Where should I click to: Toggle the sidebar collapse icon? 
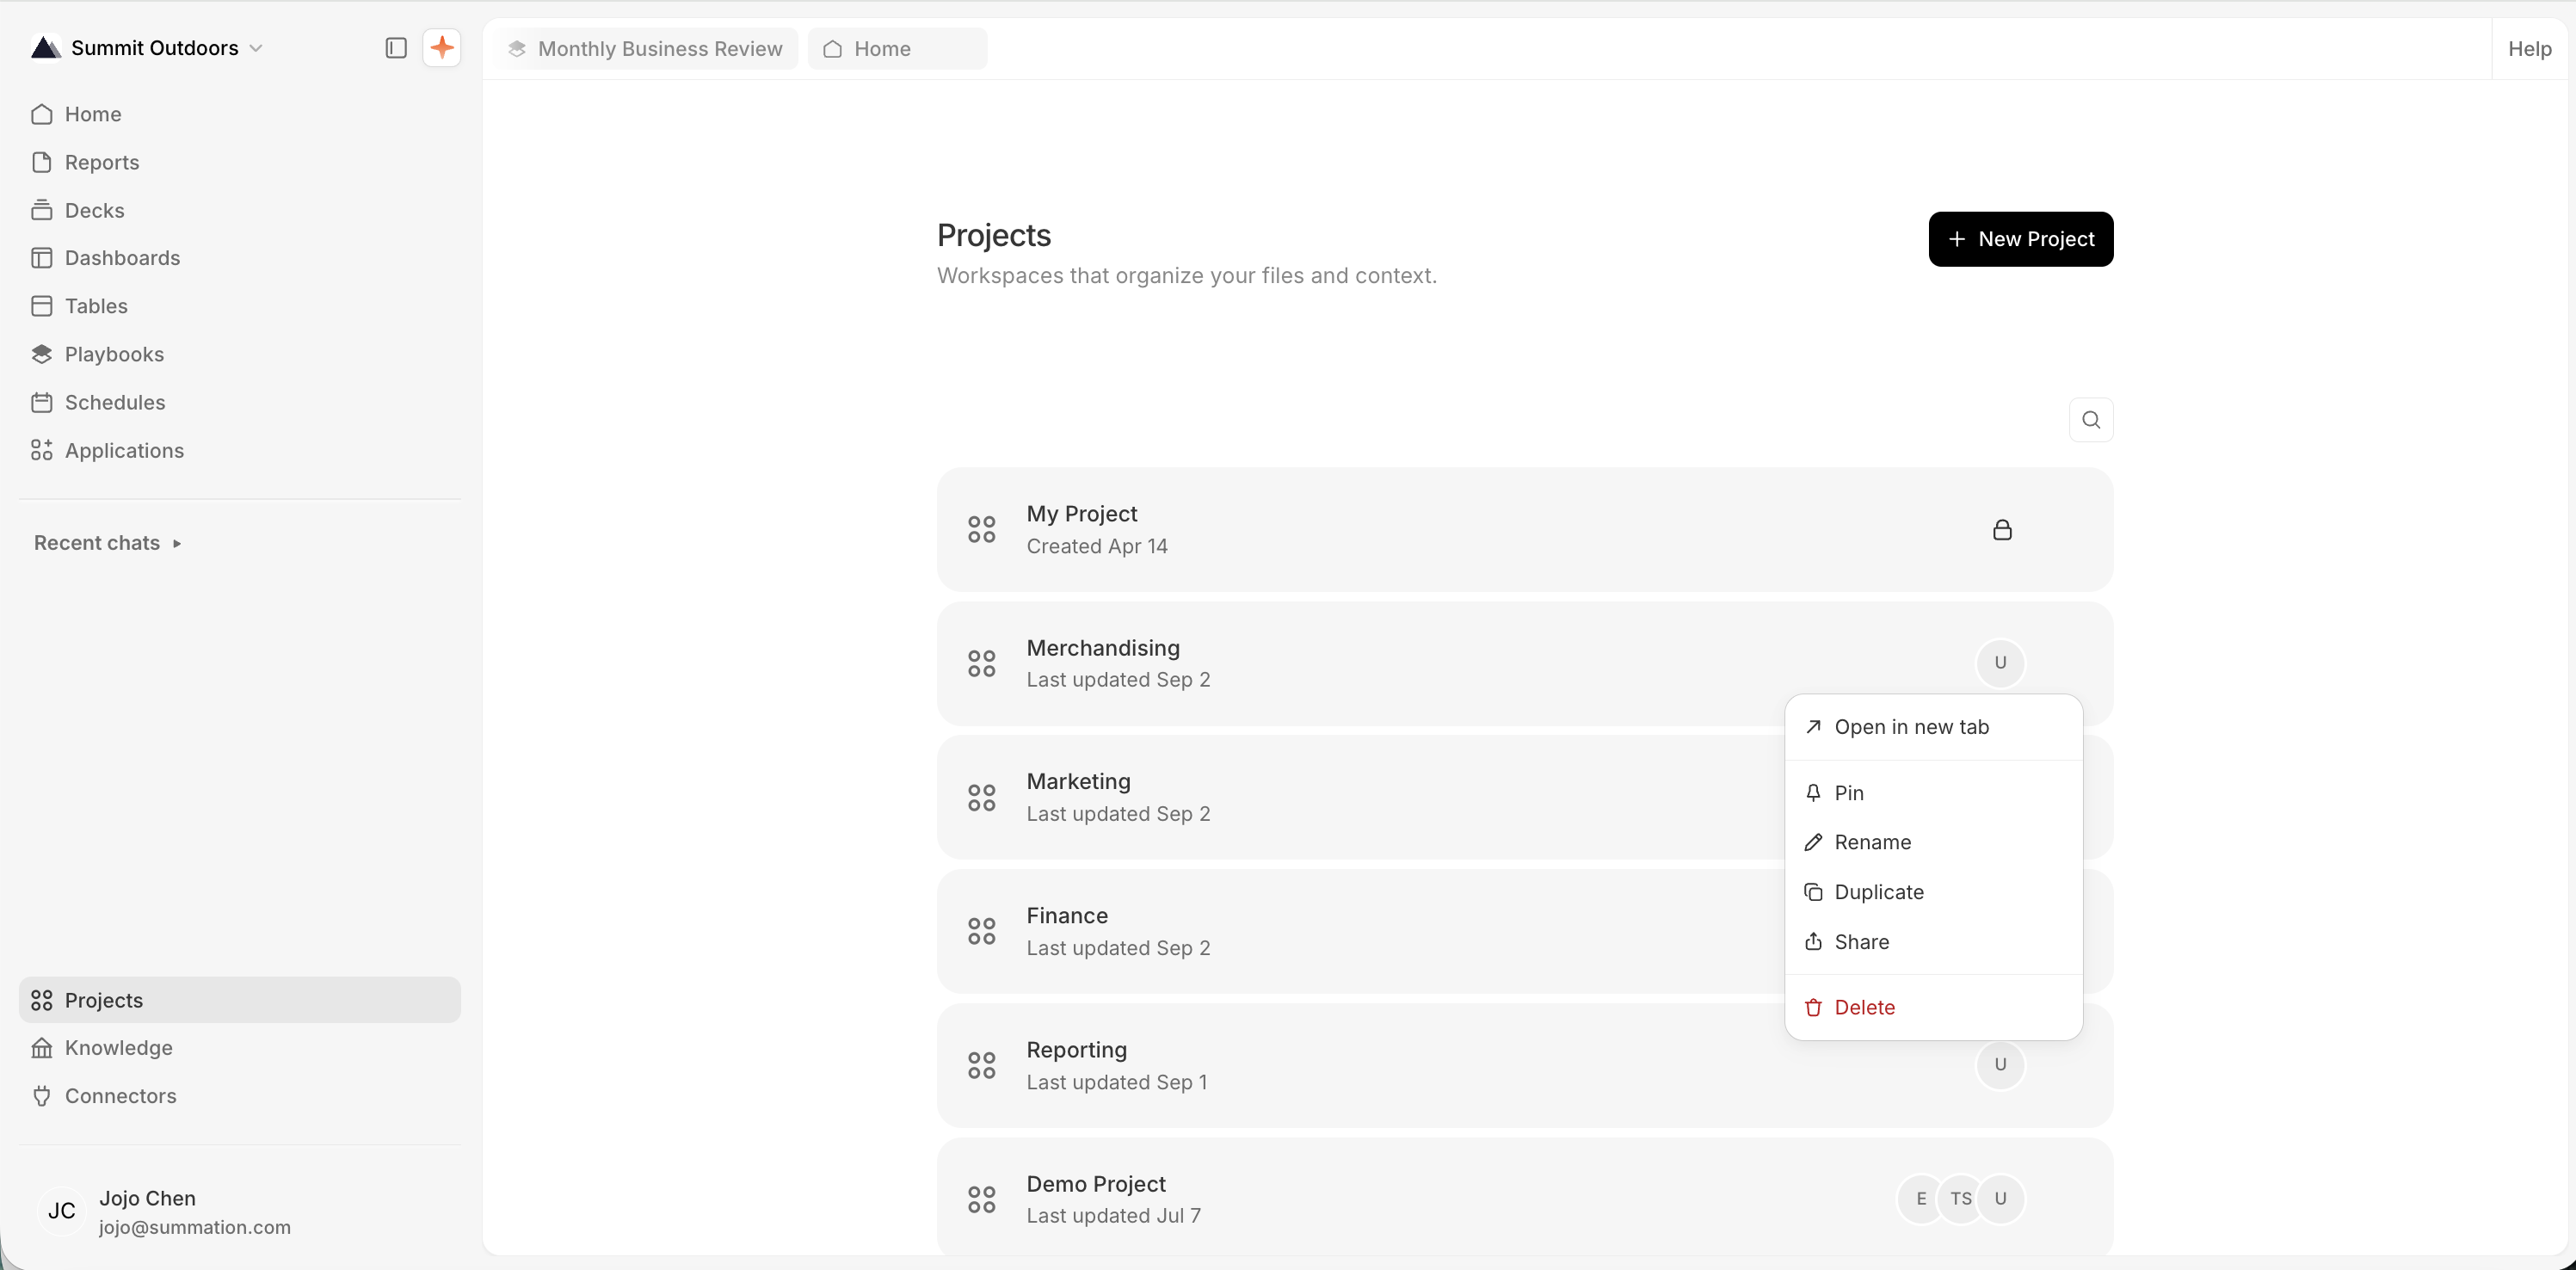[x=396, y=48]
